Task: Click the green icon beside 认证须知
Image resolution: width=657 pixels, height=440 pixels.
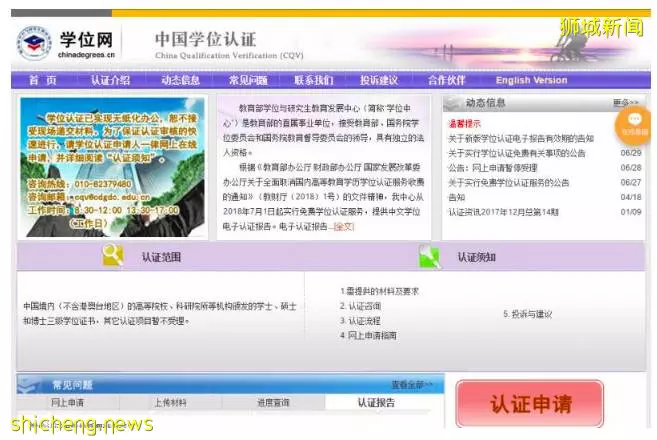Action: pyautogui.click(x=429, y=256)
